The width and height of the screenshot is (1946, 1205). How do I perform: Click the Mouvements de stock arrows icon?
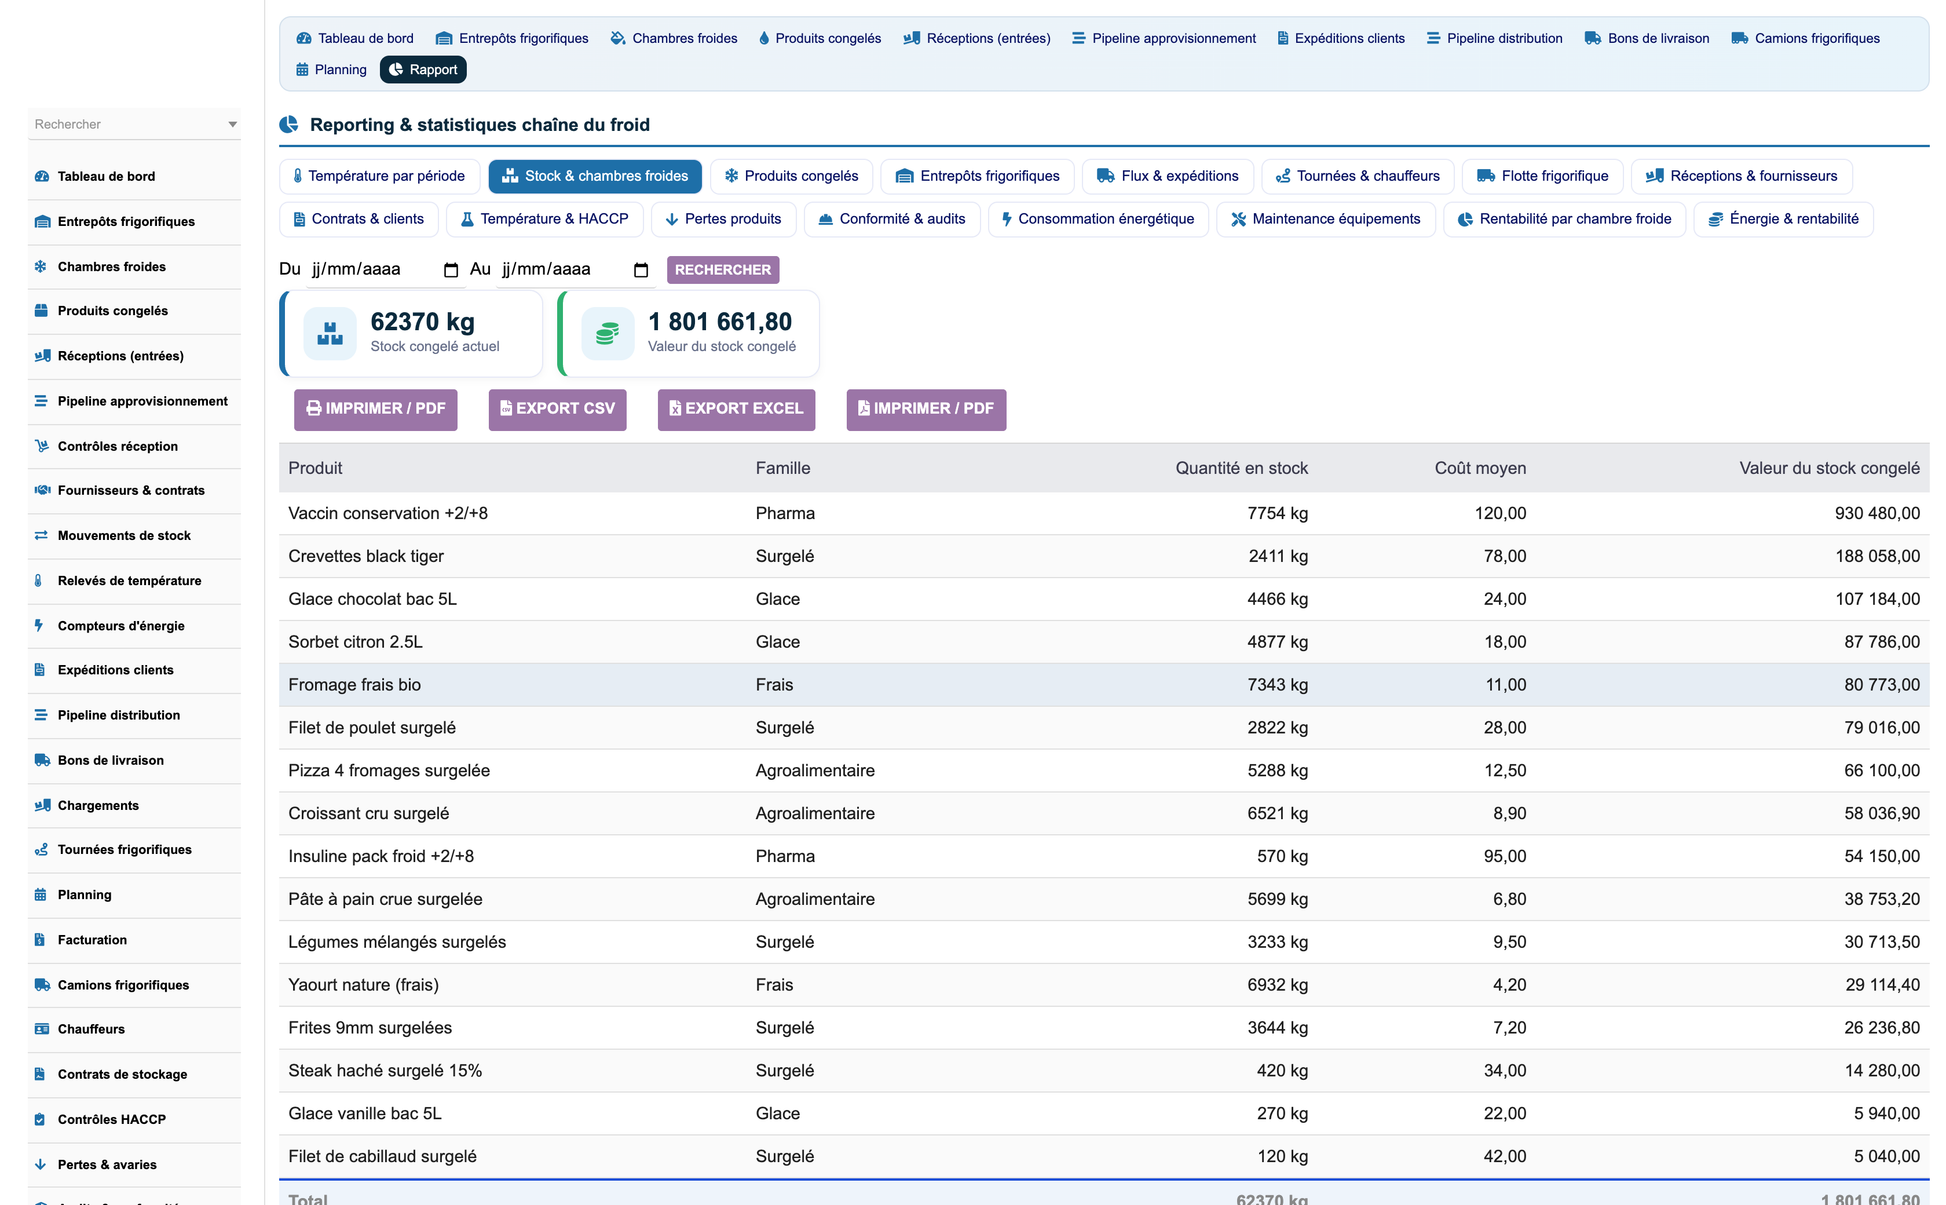click(x=41, y=535)
